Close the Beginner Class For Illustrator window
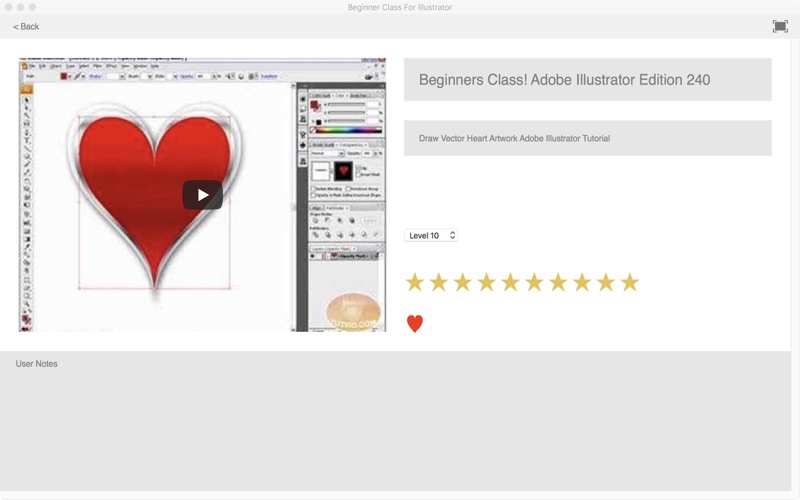This screenshot has height=500, width=800. click(8, 7)
